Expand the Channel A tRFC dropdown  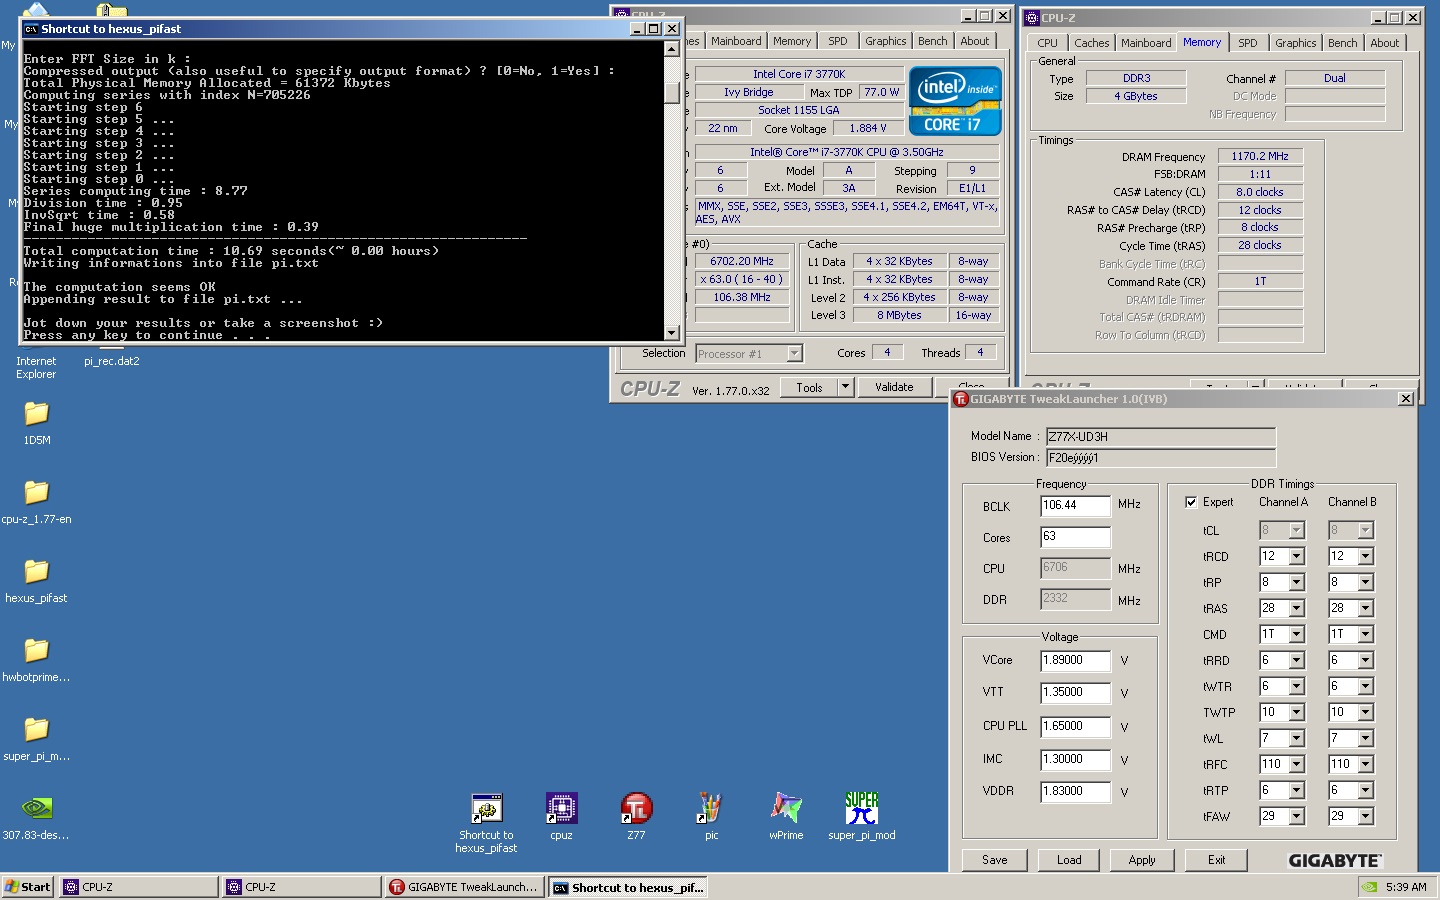coord(1296,764)
